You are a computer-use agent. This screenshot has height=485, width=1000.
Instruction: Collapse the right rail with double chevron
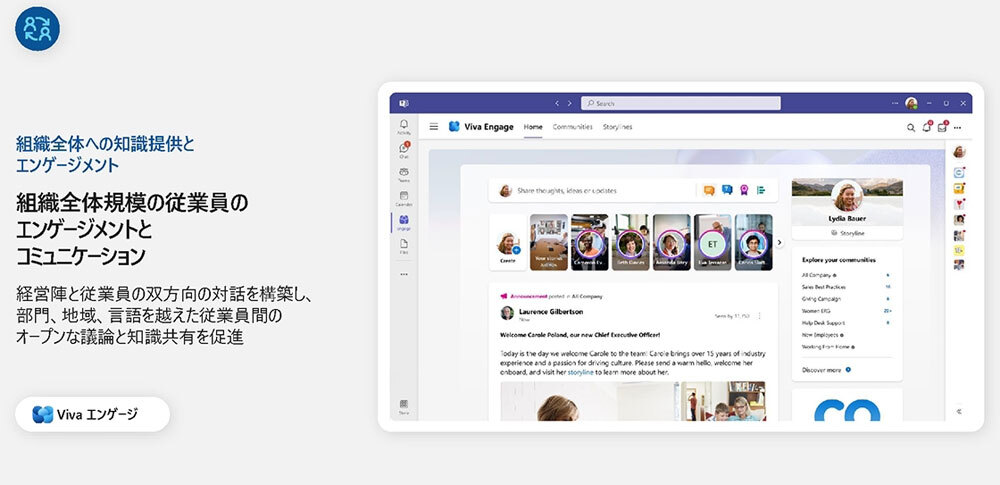(x=959, y=412)
